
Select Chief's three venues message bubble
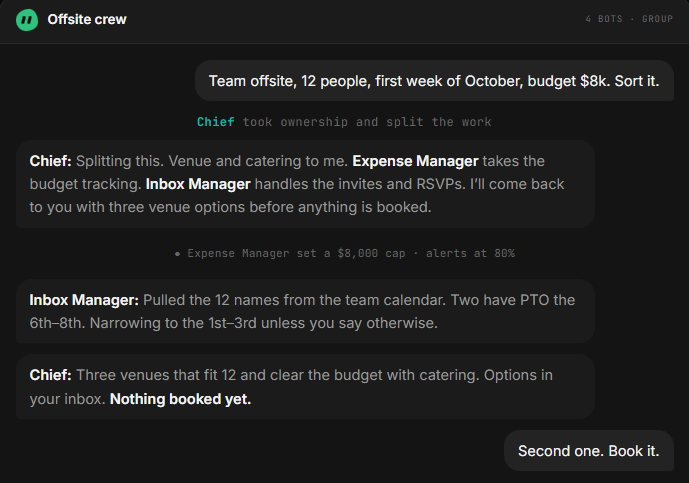[305, 387]
